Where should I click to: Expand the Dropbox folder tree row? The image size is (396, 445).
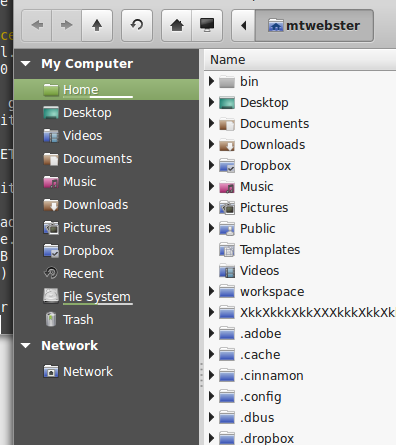(x=211, y=165)
